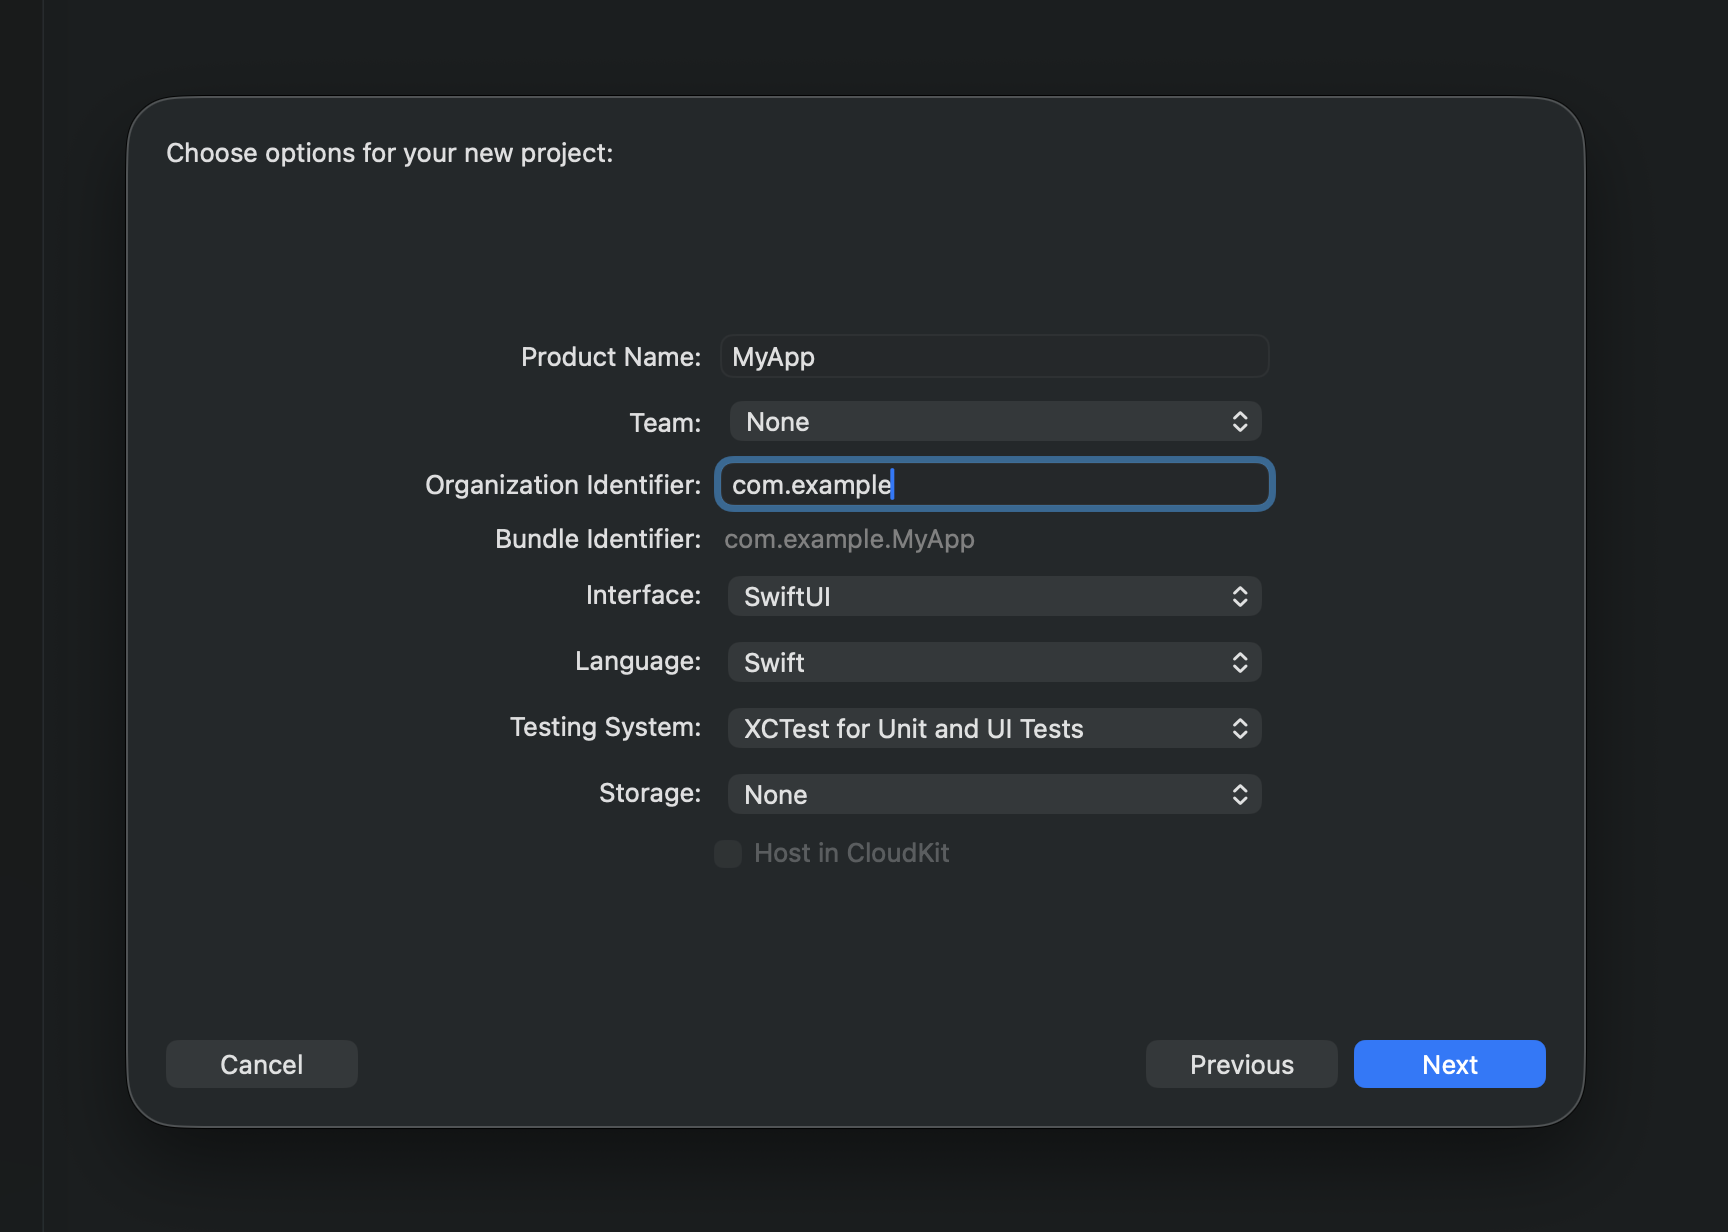1728x1232 pixels.
Task: Cancel the new project dialog
Action: pyautogui.click(x=262, y=1064)
